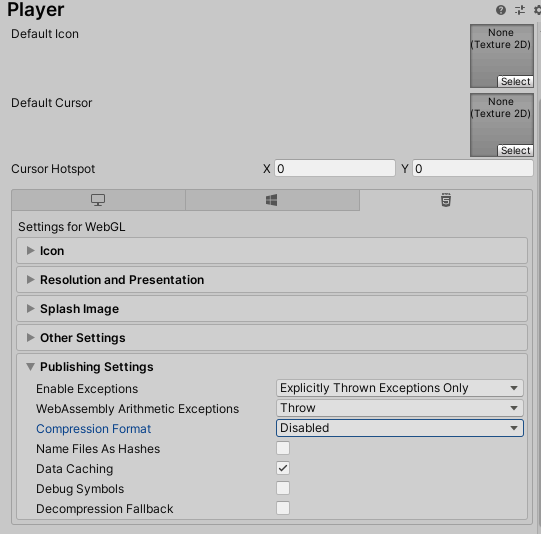This screenshot has height=534, width=541.
Task: Click the settings gear icon
Action: 537,10
